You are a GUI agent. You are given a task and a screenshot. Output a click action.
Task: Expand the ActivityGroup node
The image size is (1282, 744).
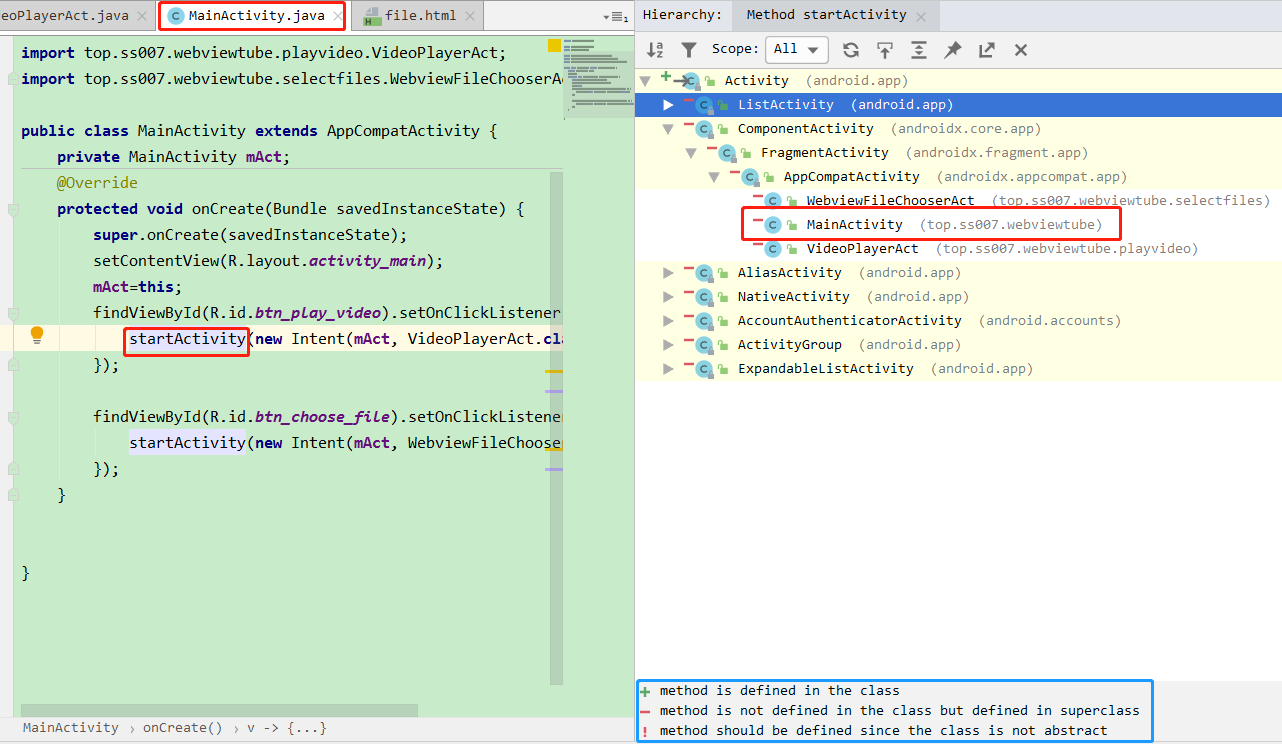[668, 345]
